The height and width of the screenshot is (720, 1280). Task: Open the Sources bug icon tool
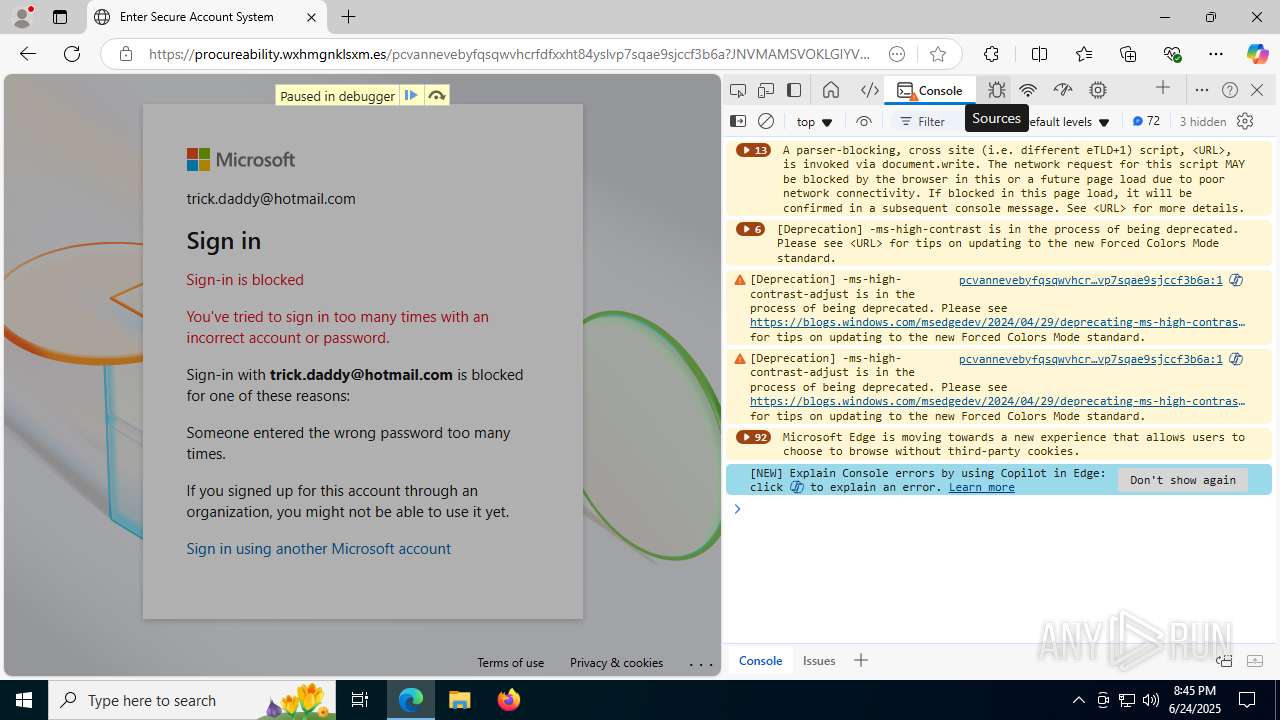997,90
